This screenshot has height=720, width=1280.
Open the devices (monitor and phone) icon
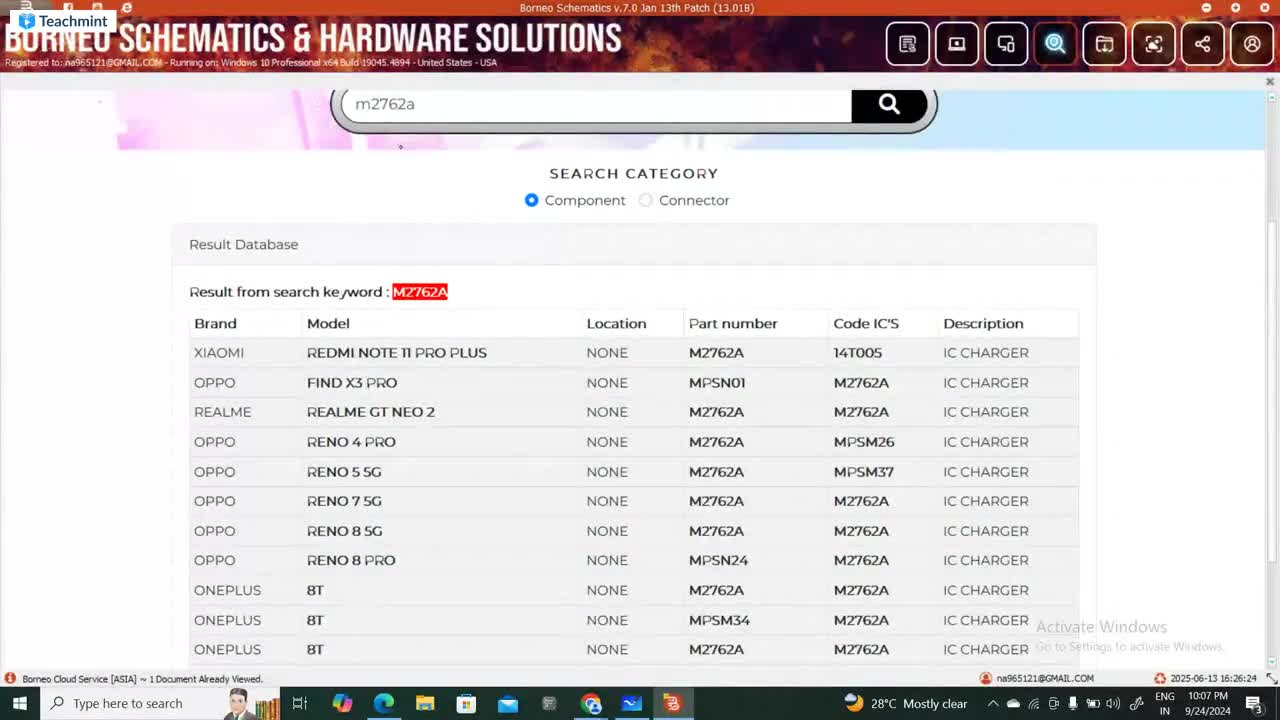(x=1006, y=44)
